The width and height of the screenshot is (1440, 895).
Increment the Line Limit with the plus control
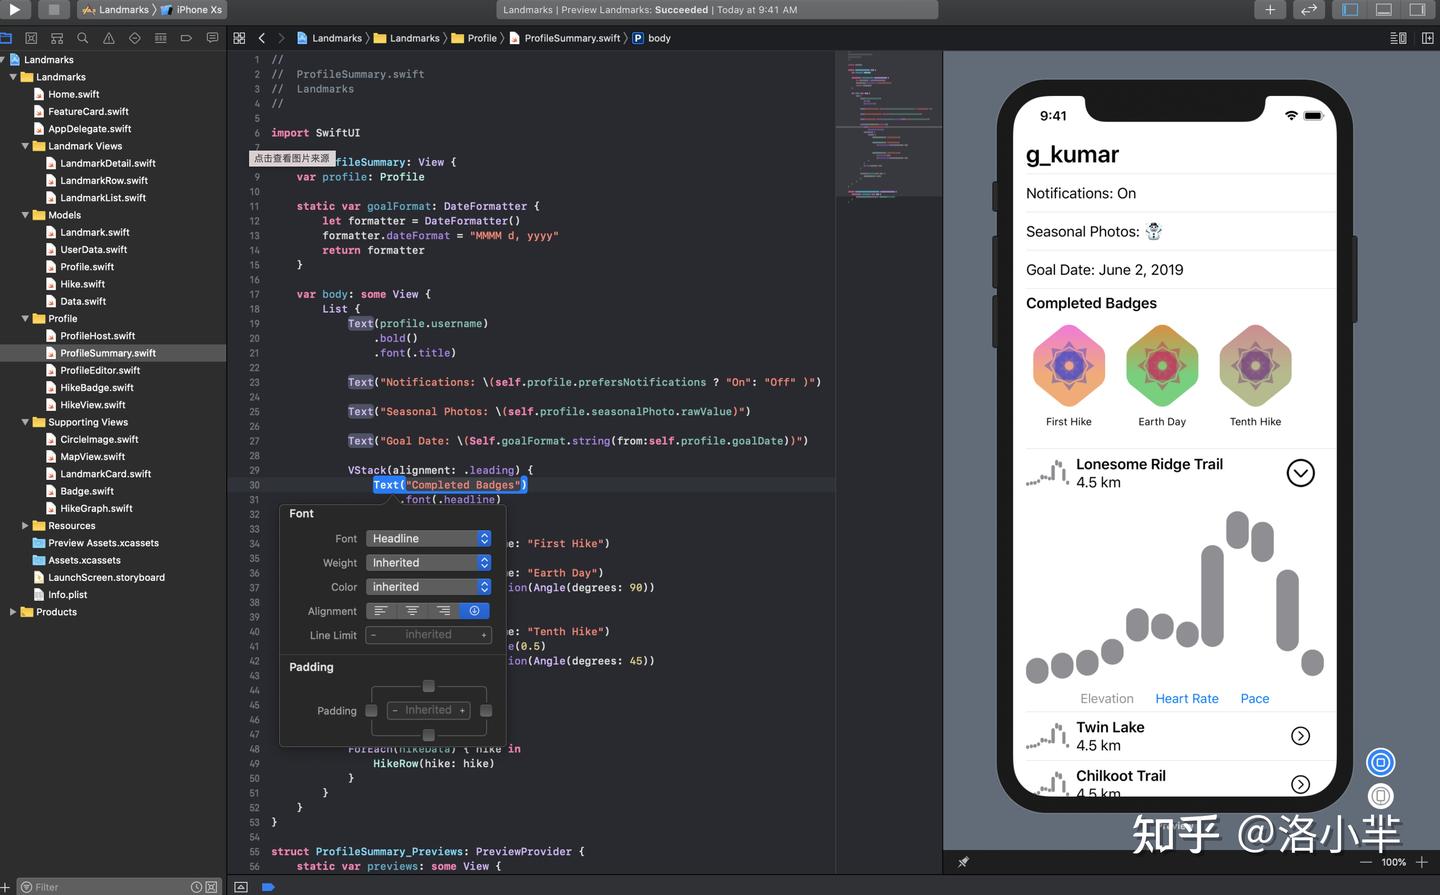click(x=484, y=634)
